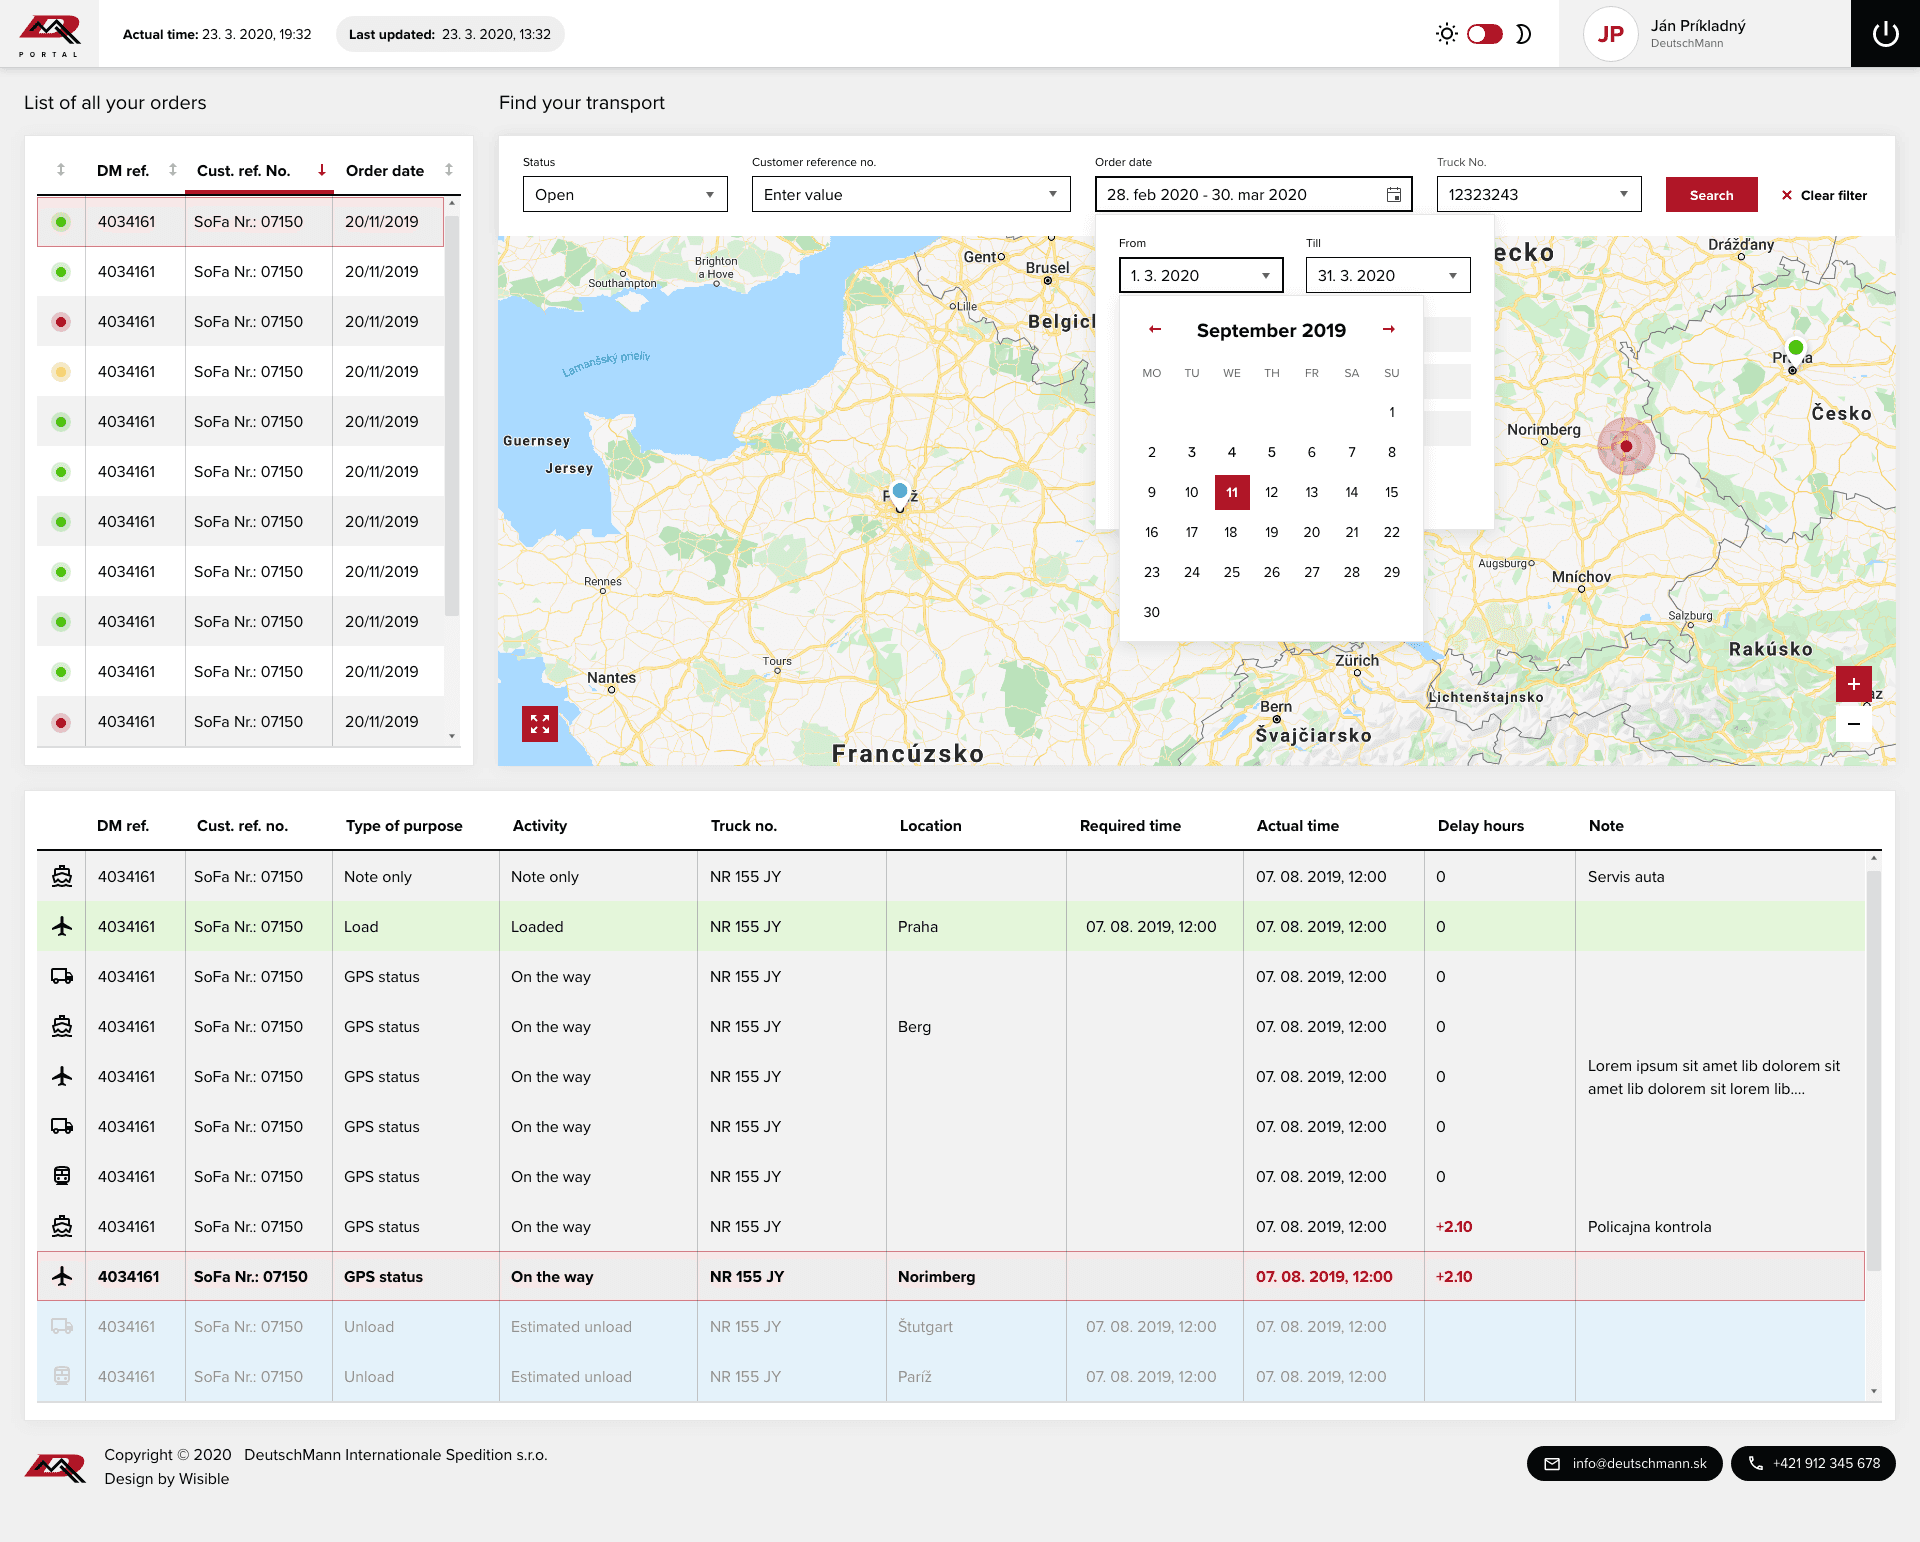Toggle the light/dark mode switch
This screenshot has height=1542, width=1920.
pos(1484,34)
